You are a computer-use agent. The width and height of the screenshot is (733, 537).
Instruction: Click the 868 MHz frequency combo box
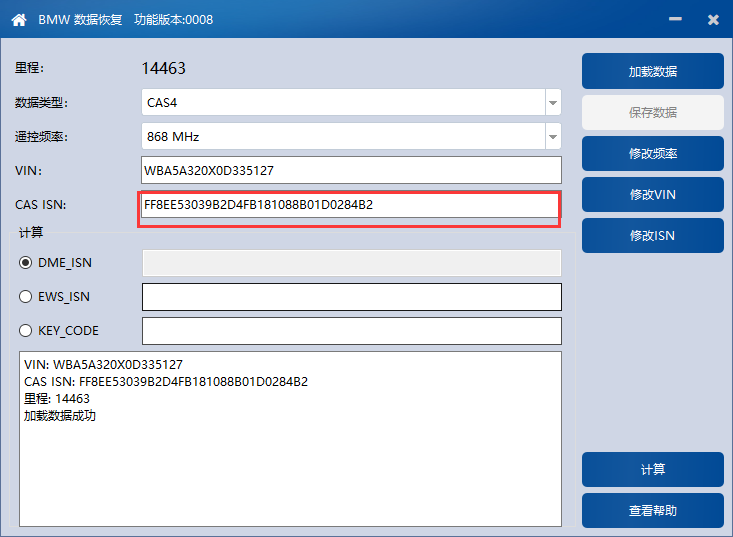click(351, 136)
